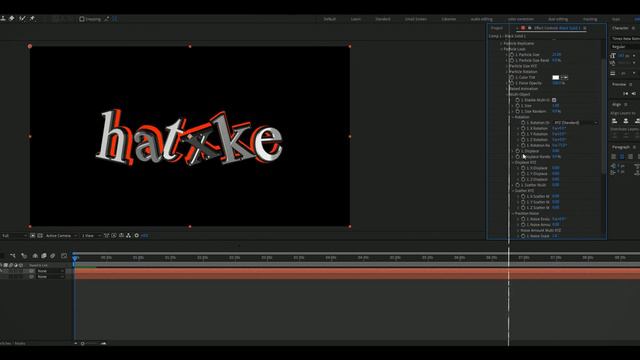Toggle stopwatch for 1. Scatter Multi
This screenshot has width=640, height=360.
click(517, 185)
